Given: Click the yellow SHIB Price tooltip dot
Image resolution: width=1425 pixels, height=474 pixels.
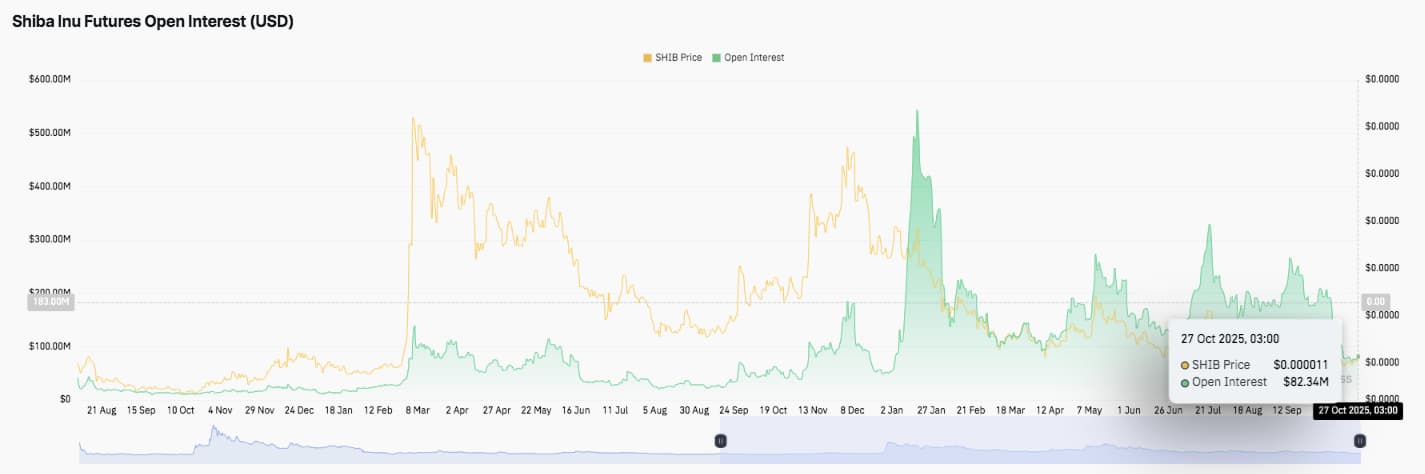Looking at the screenshot, I should pyautogui.click(x=1185, y=365).
